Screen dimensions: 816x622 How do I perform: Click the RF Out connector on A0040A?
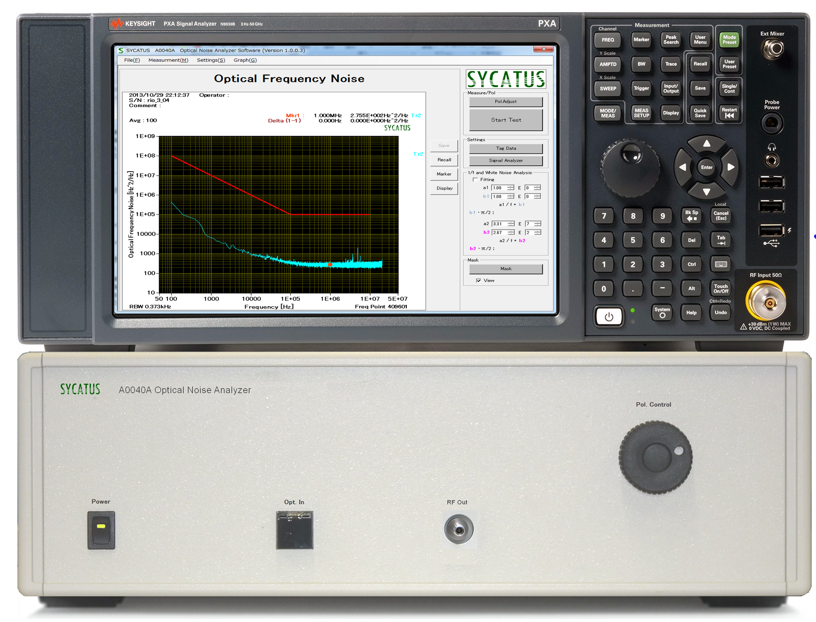(x=459, y=529)
